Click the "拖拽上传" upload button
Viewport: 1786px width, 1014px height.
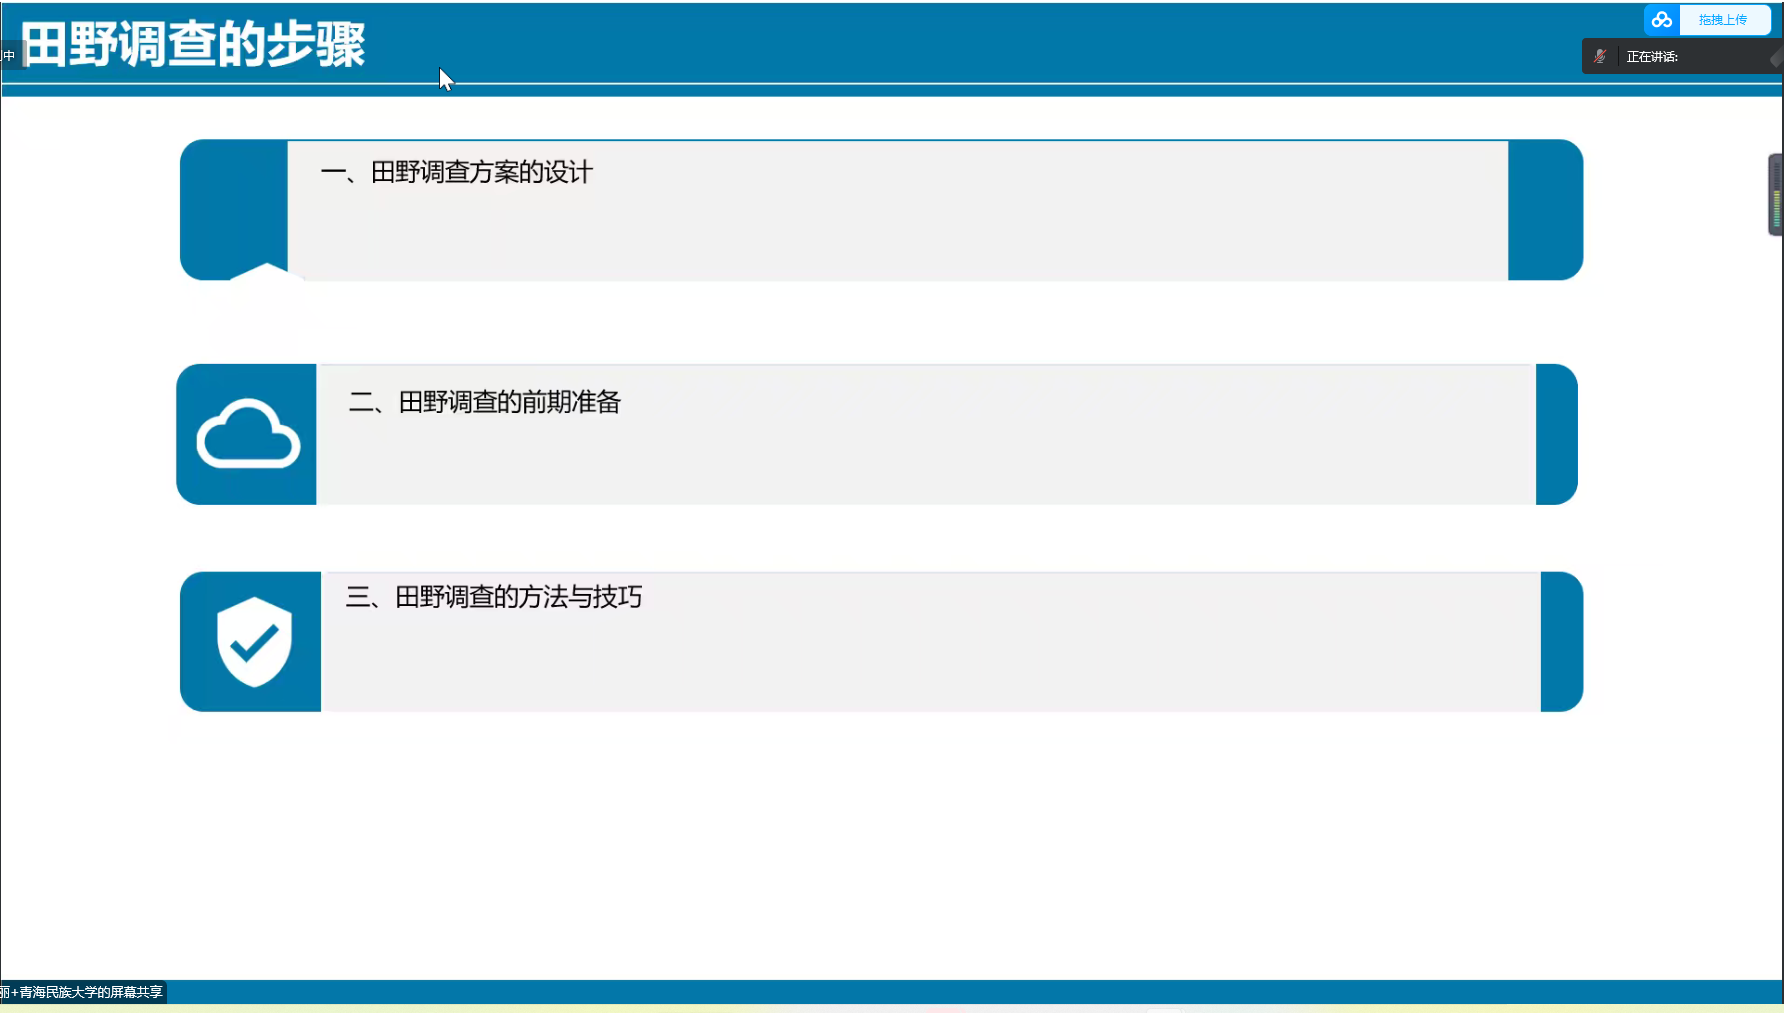[x=1725, y=19]
